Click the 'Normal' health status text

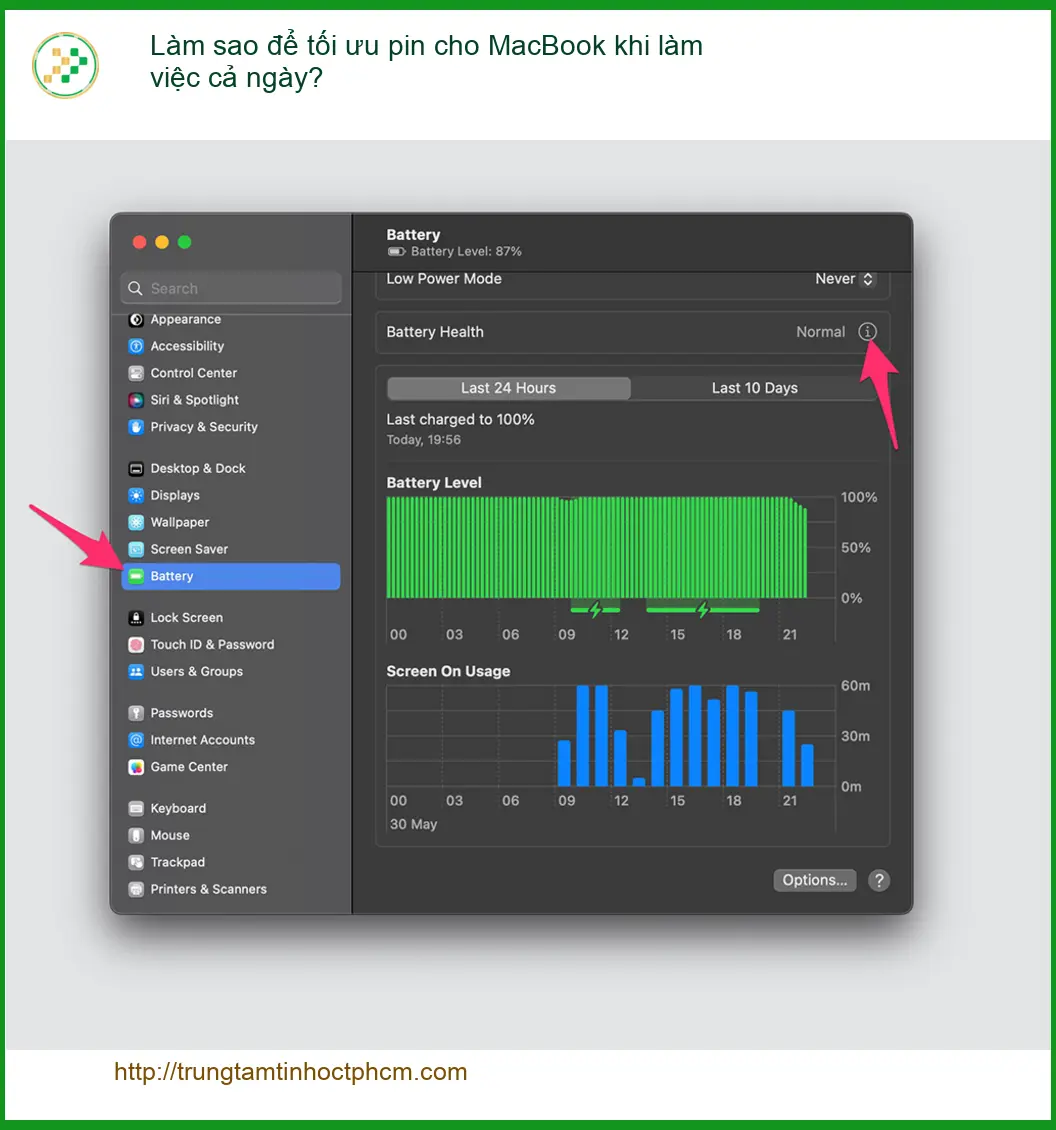820,332
